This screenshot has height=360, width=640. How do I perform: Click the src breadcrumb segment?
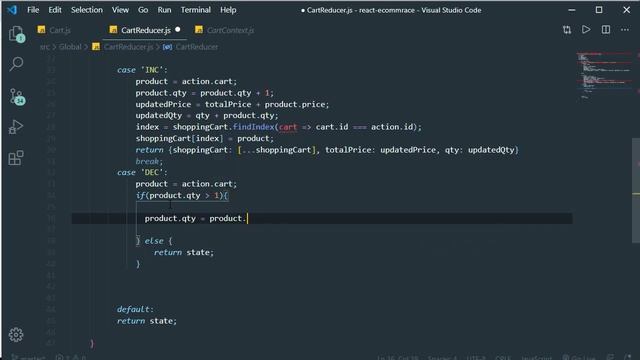[x=44, y=47]
